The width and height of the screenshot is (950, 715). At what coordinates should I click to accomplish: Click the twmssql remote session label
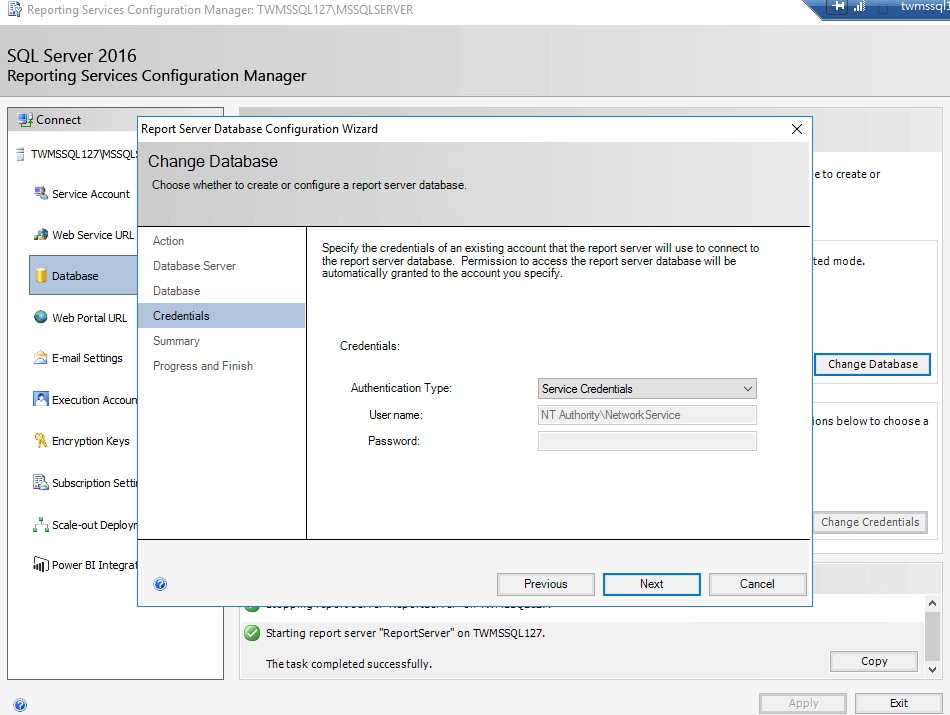925,7
